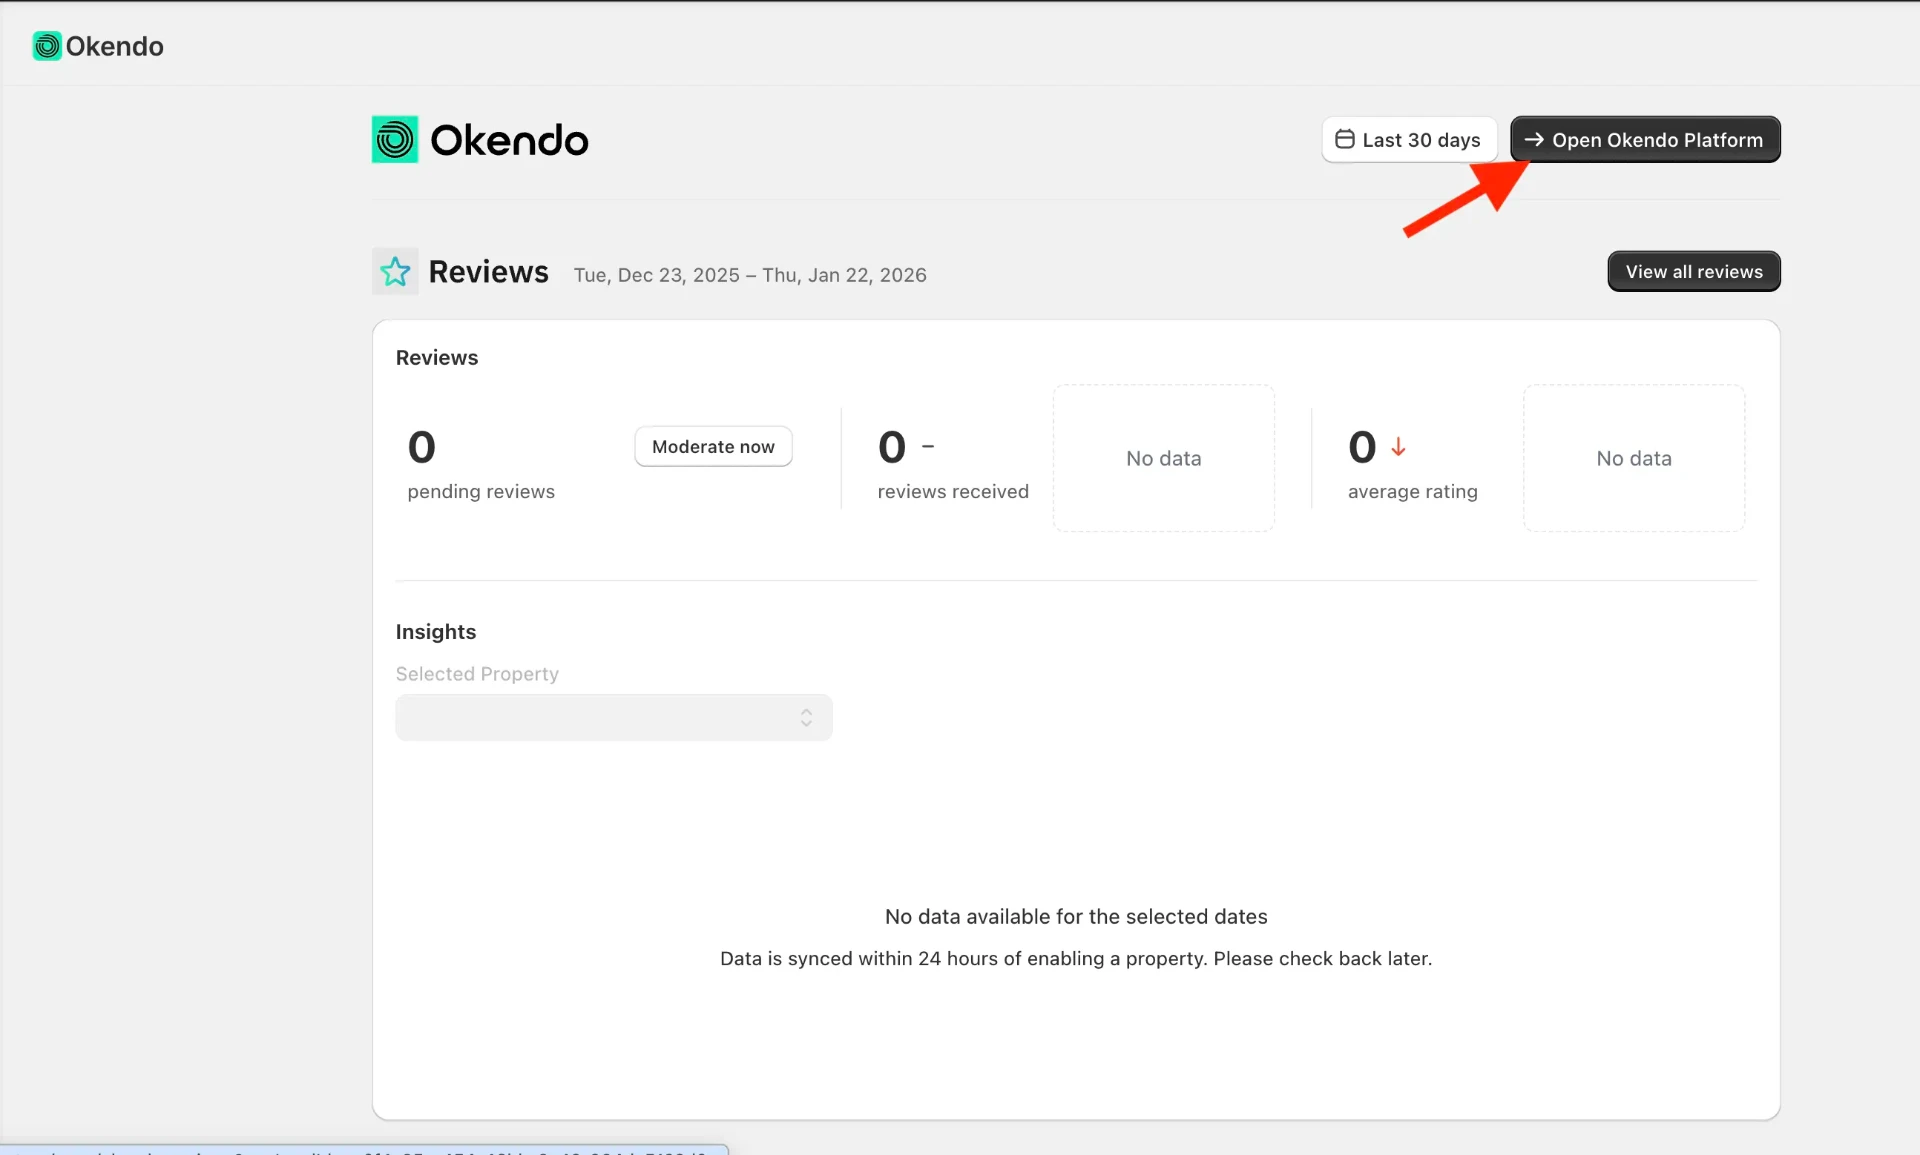The image size is (1920, 1155).
Task: Click the 'average rating' label
Action: (x=1413, y=492)
